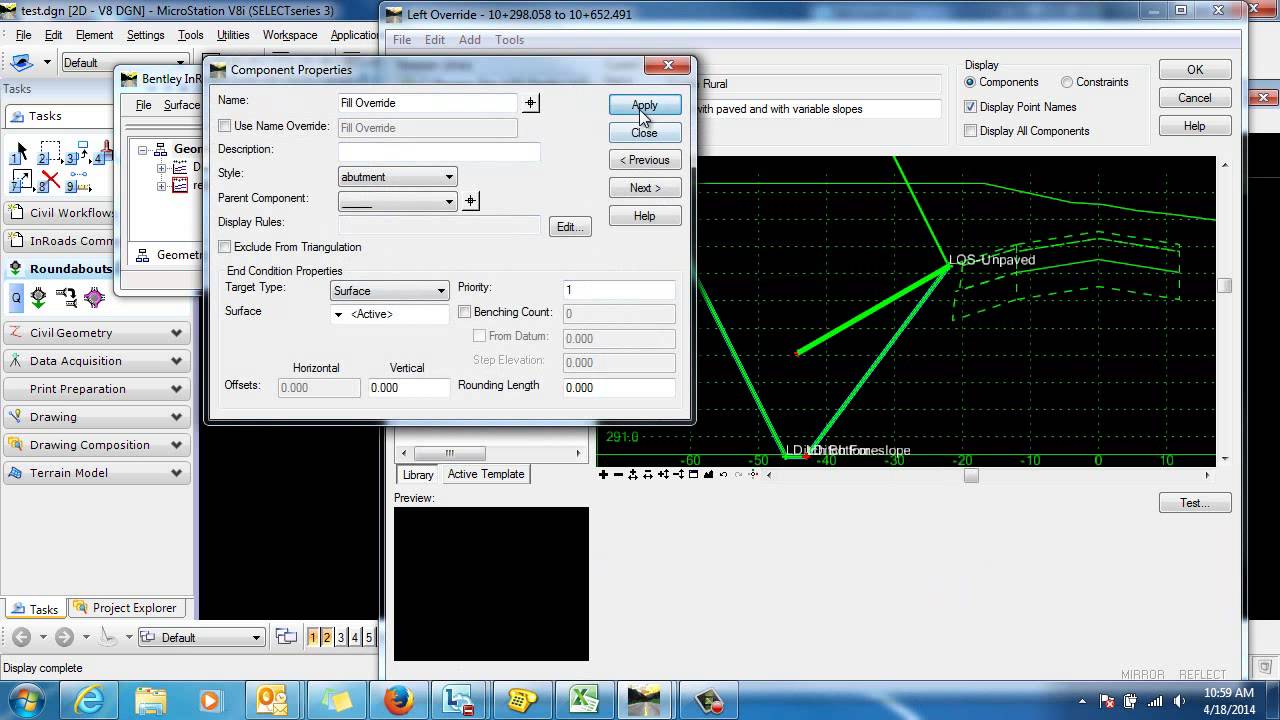Image resolution: width=1280 pixels, height=720 pixels.
Task: Open Windows Explorer from the taskbar
Action: [151, 700]
